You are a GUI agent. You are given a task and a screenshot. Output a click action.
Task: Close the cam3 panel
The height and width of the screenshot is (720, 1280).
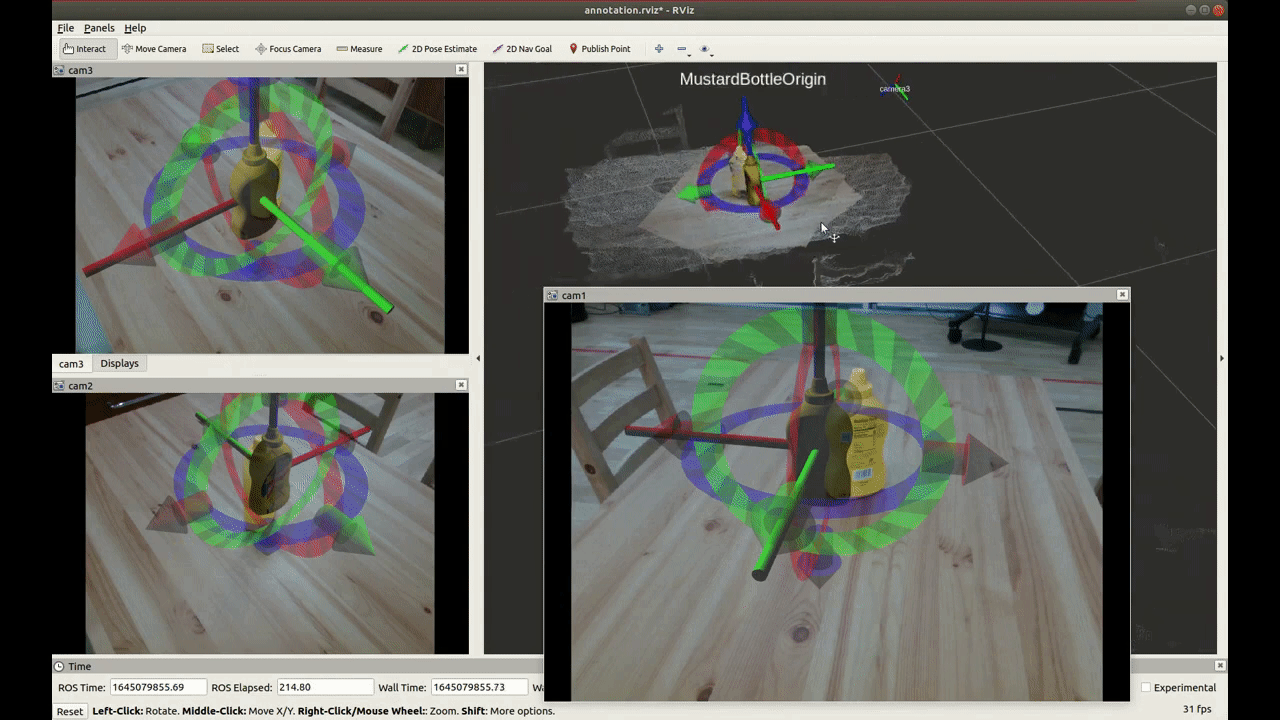tap(461, 70)
